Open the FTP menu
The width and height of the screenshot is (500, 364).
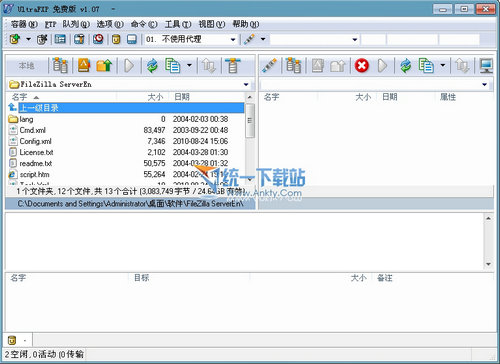pos(51,24)
